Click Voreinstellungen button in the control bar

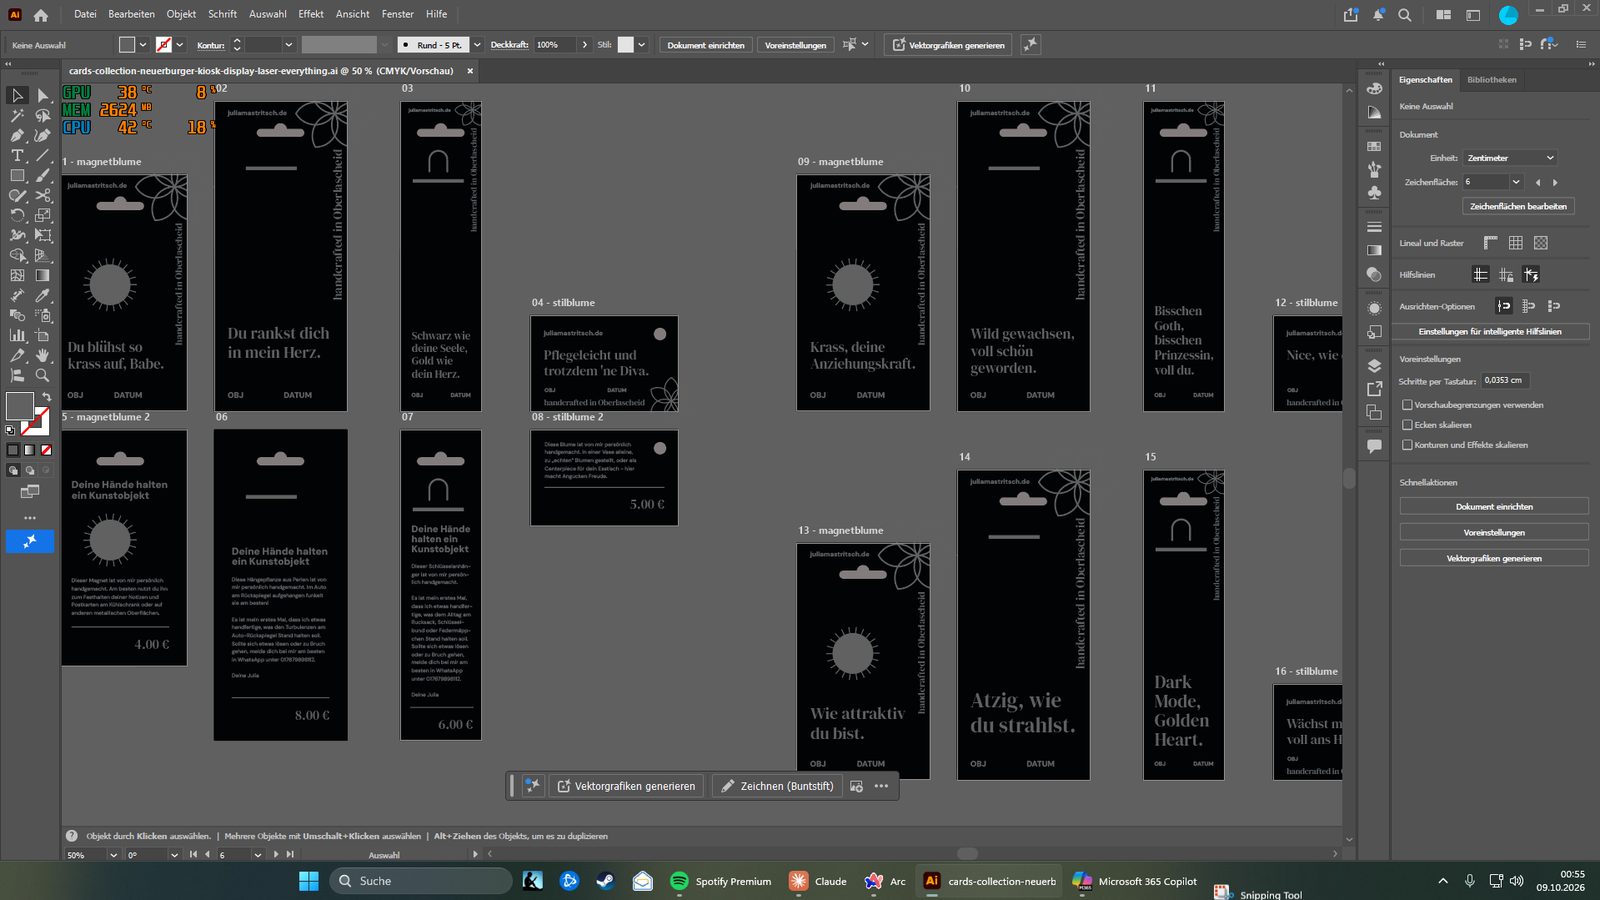click(796, 45)
